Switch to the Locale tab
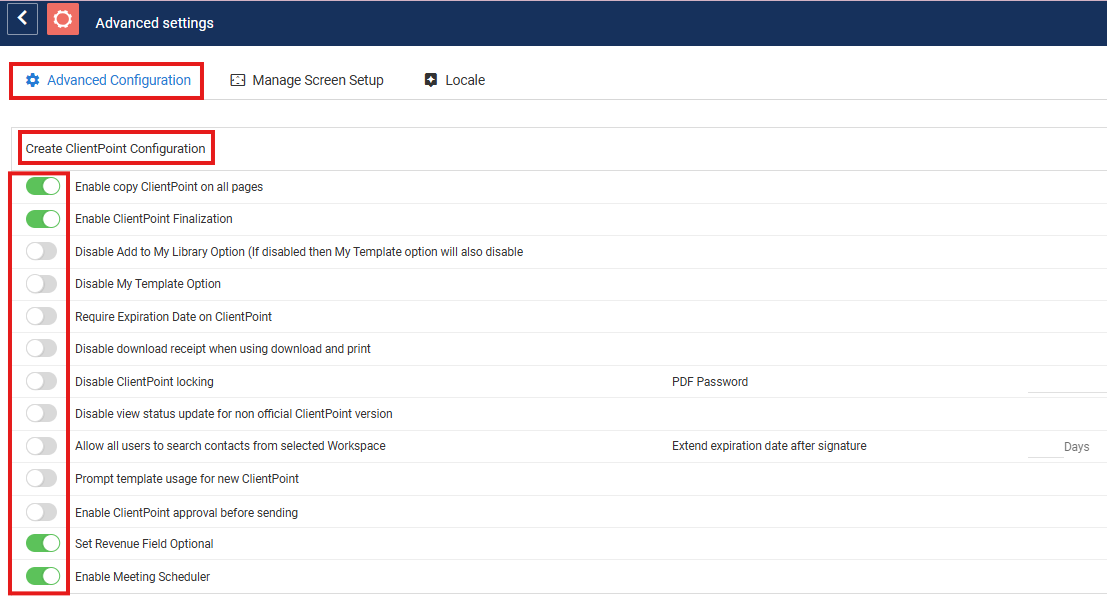1107x596 pixels. point(455,81)
